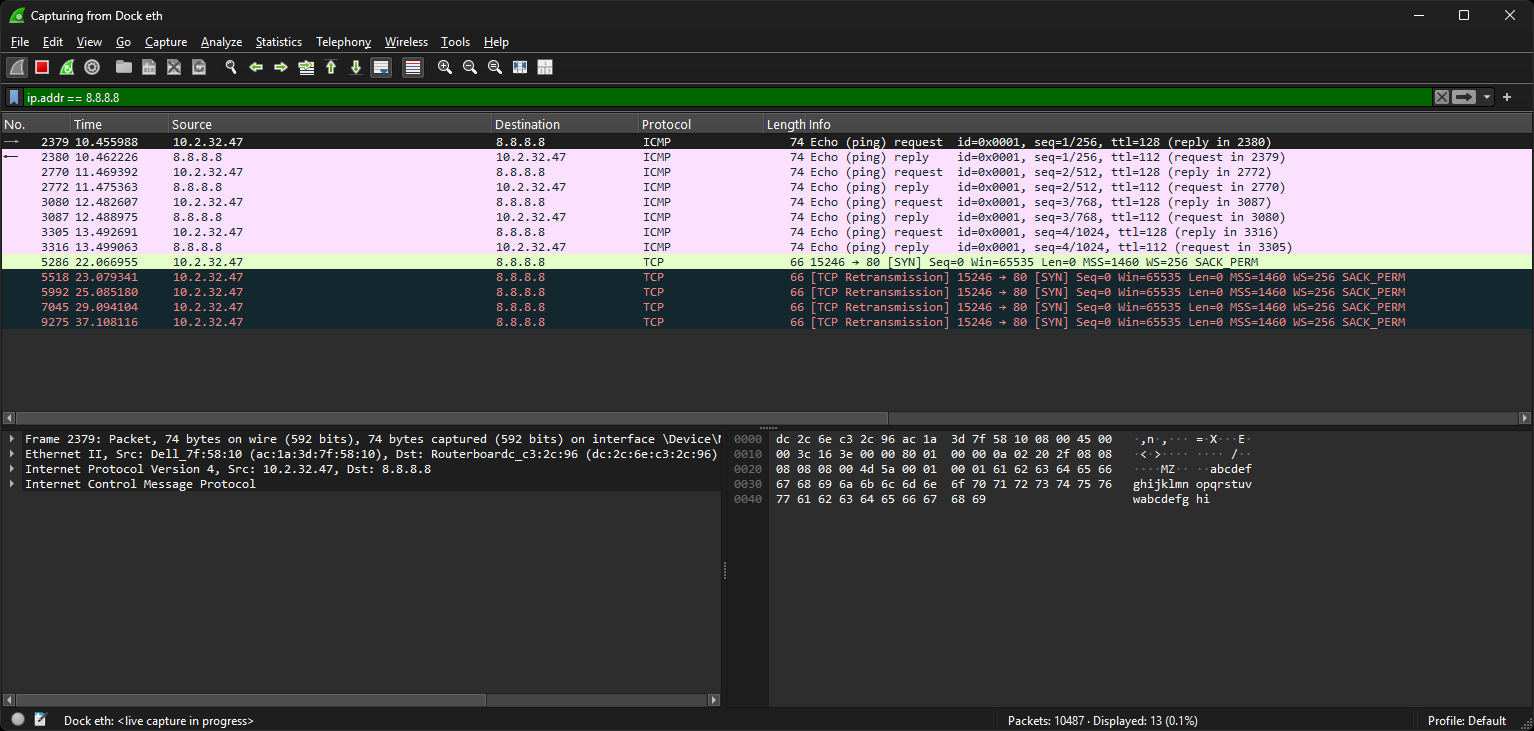
Task: Open the Analyze menu
Action: 221,42
